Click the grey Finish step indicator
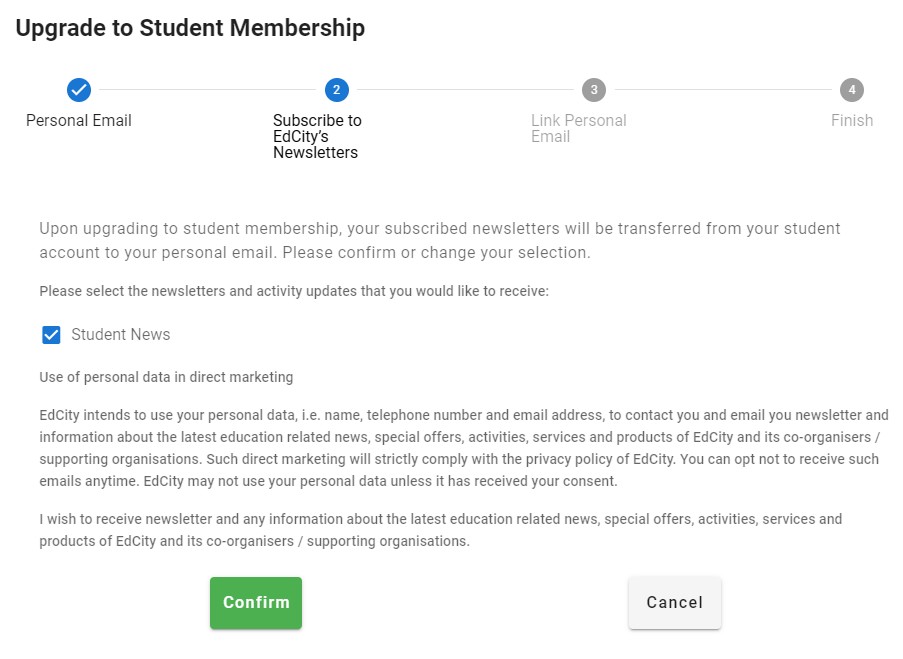Viewport: 903px width, 659px height. (852, 89)
